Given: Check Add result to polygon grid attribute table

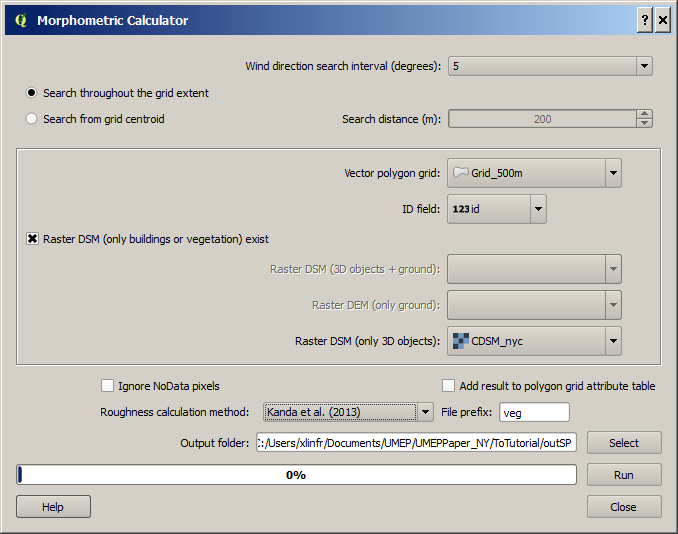Looking at the screenshot, I should point(448,386).
